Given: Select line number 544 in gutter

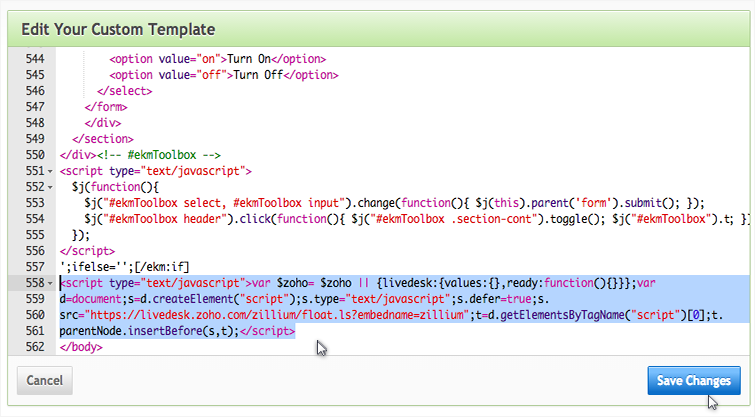Looking at the screenshot, I should tap(35, 59).
